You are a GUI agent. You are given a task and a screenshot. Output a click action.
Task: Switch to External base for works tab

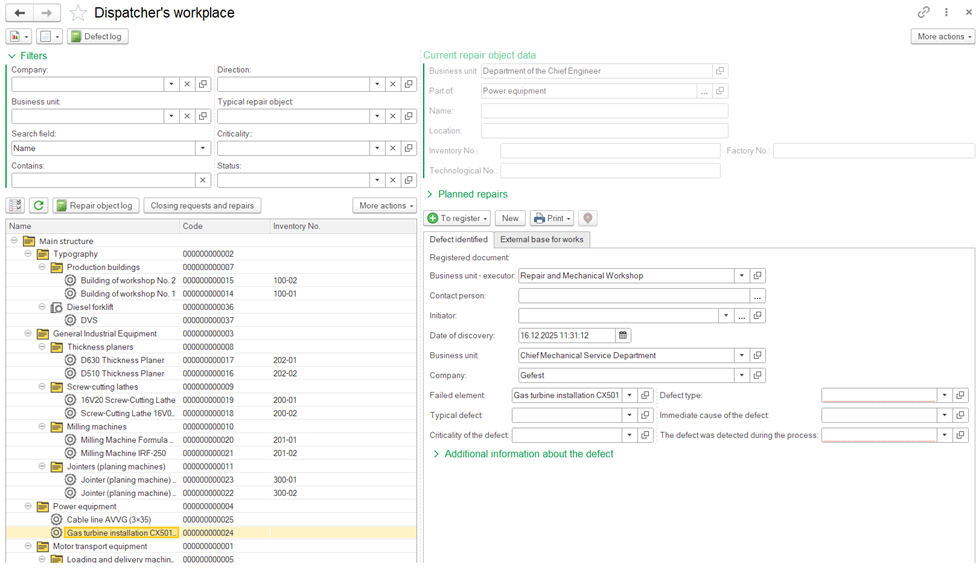pyautogui.click(x=542, y=240)
